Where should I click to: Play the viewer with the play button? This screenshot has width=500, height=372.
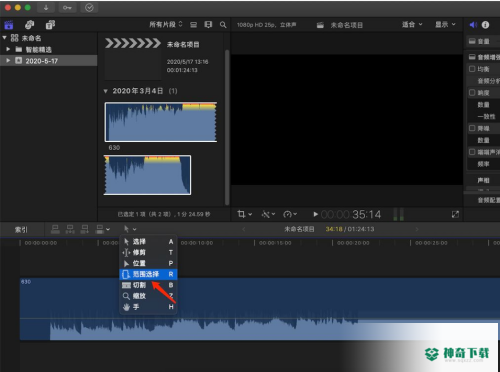pos(315,214)
